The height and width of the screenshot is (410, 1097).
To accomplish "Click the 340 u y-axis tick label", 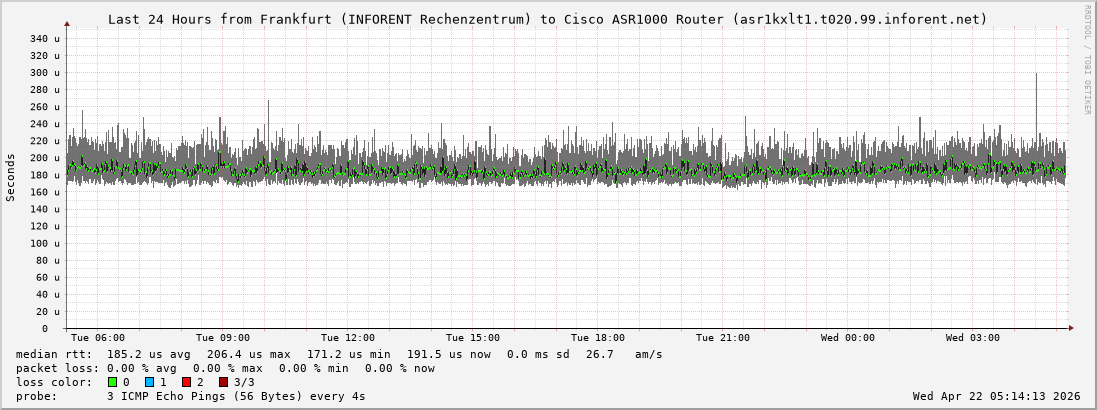I will pyautogui.click(x=46, y=39).
